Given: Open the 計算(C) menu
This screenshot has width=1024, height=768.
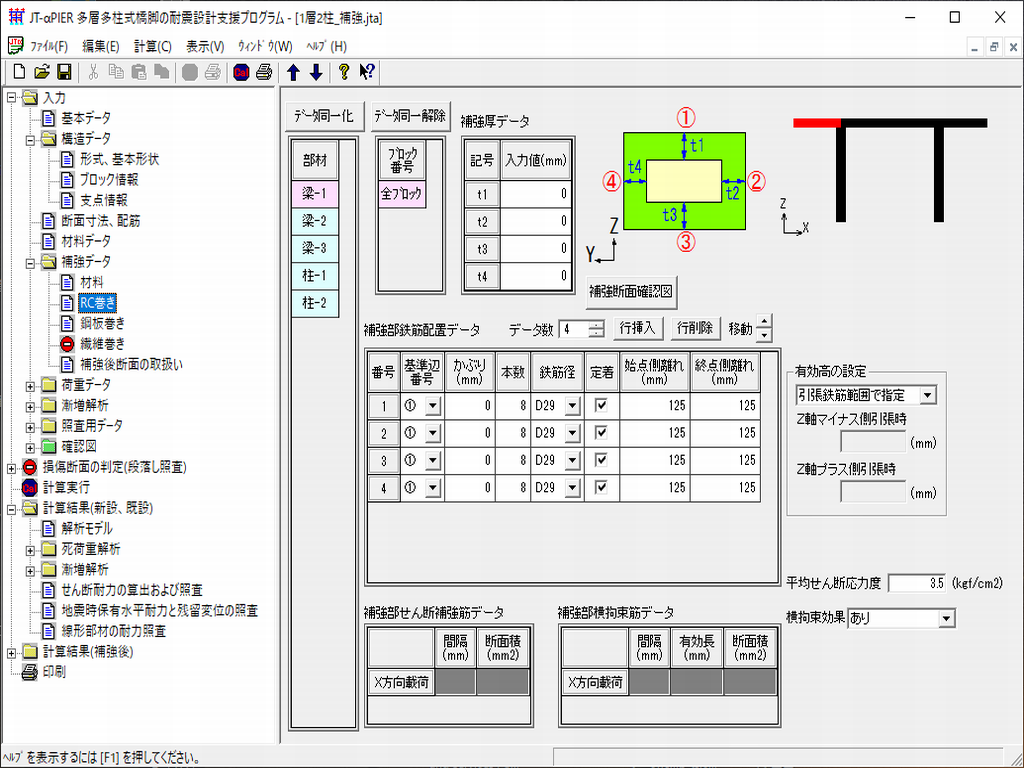Looking at the screenshot, I should pos(153,46).
